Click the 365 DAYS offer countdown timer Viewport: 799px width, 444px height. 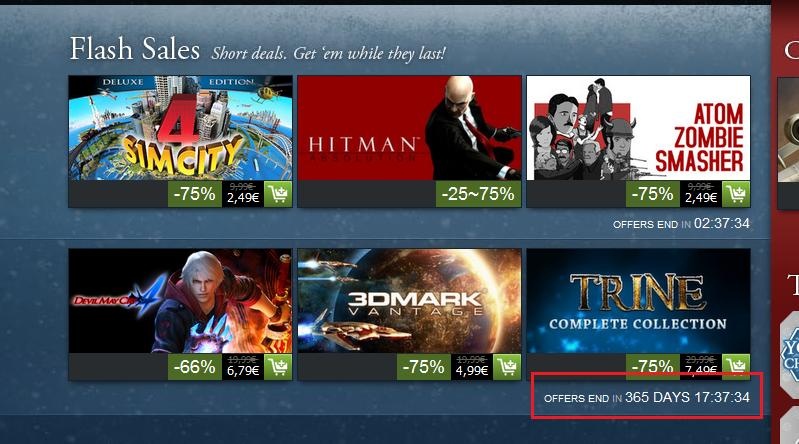tap(687, 397)
